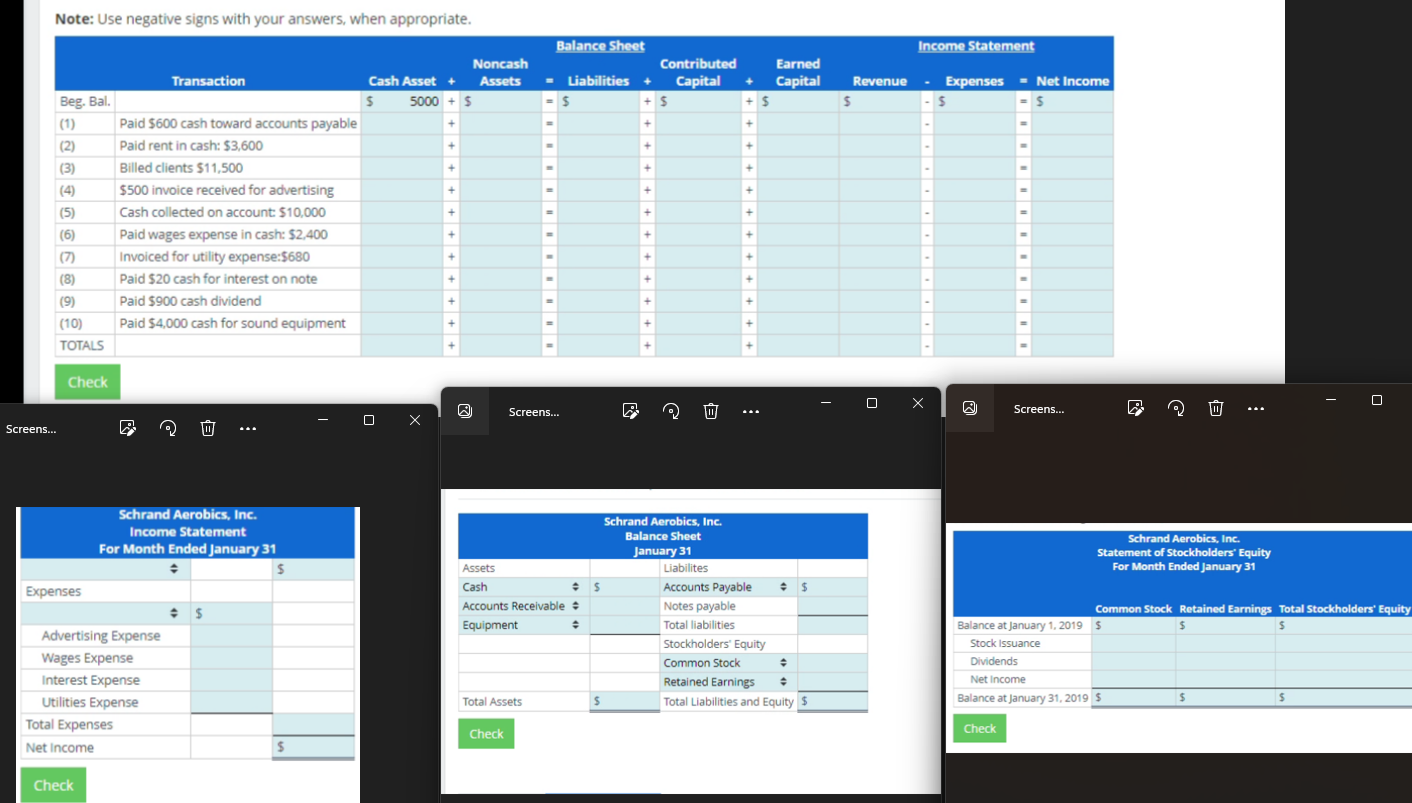Image resolution: width=1412 pixels, height=803 pixels.
Task: Click the 'Balance Sheet' column group heading
Action: 600,46
